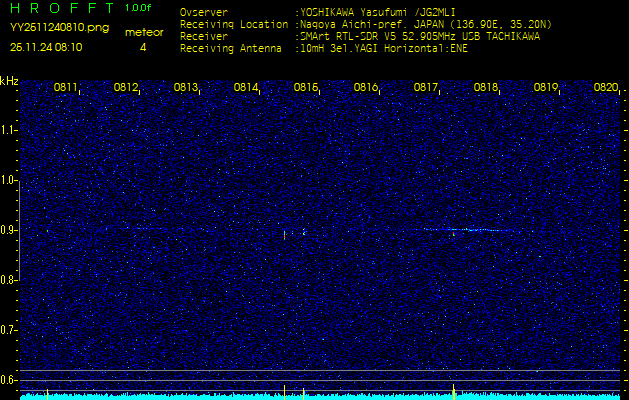Viewport: 629px width, 400px height.
Task: Click the yellow bottom spike under 0818
Action: [x=454, y=389]
